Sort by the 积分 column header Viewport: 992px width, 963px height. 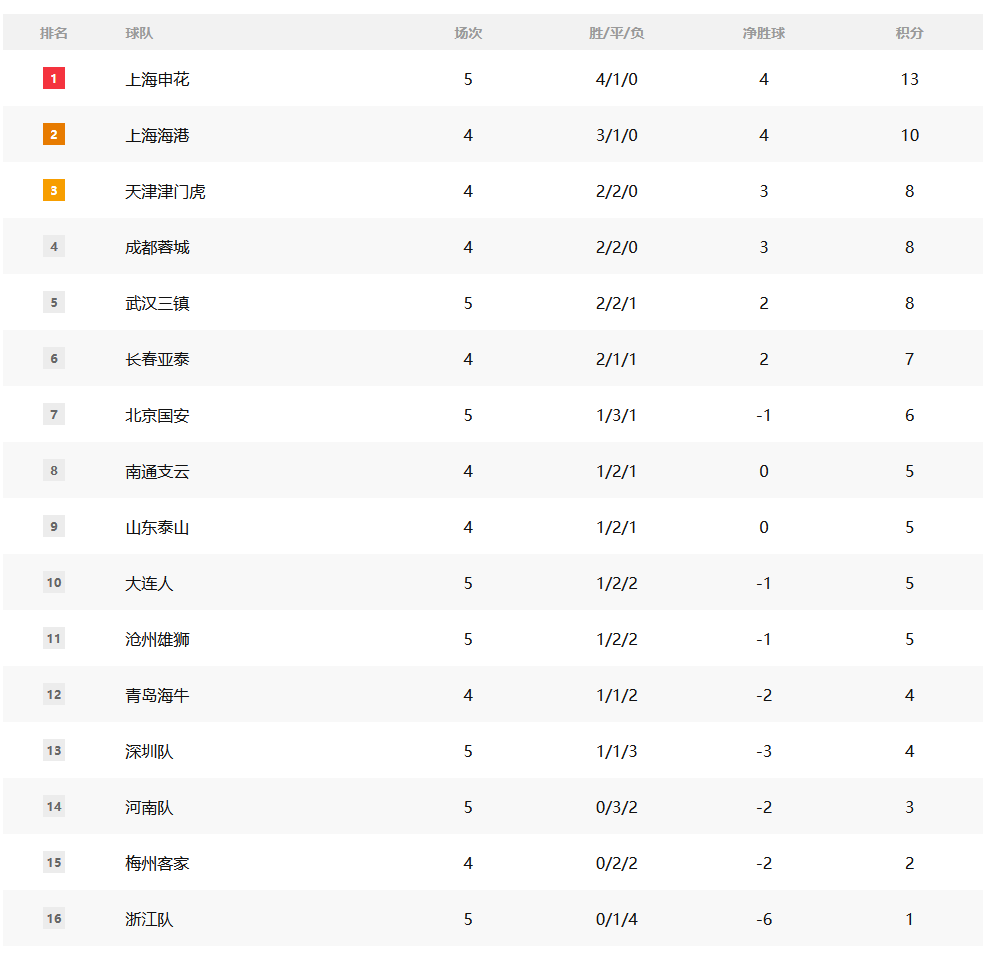click(909, 33)
